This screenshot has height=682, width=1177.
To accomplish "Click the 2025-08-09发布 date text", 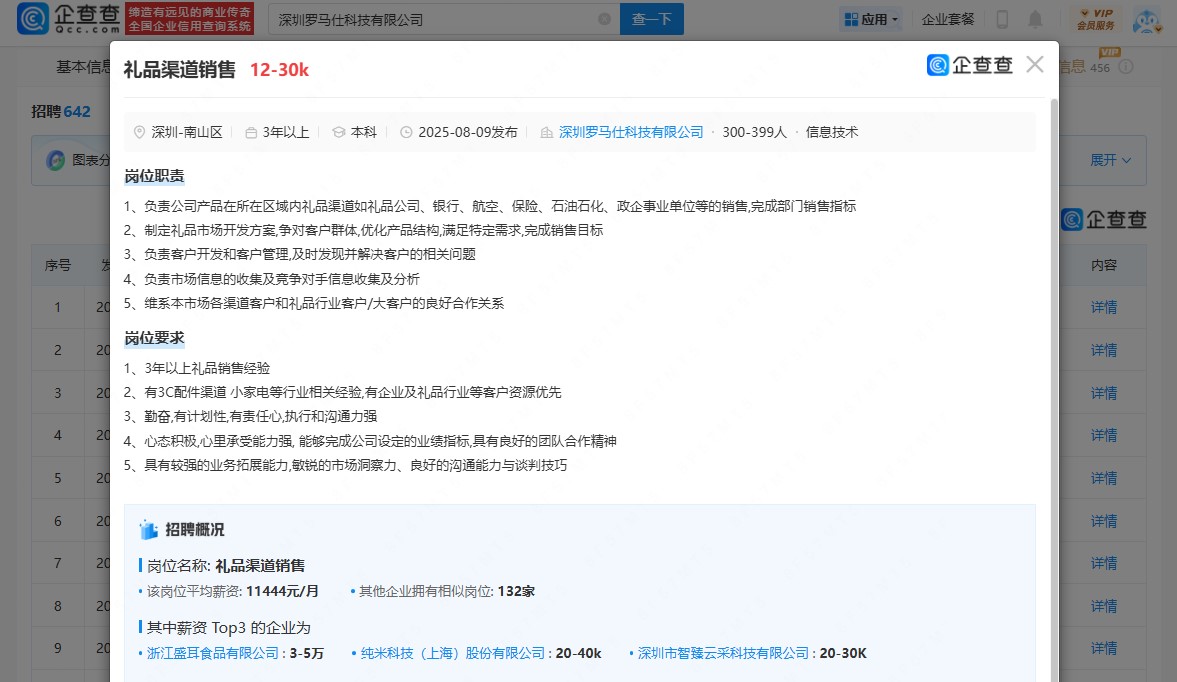I will [x=468, y=132].
